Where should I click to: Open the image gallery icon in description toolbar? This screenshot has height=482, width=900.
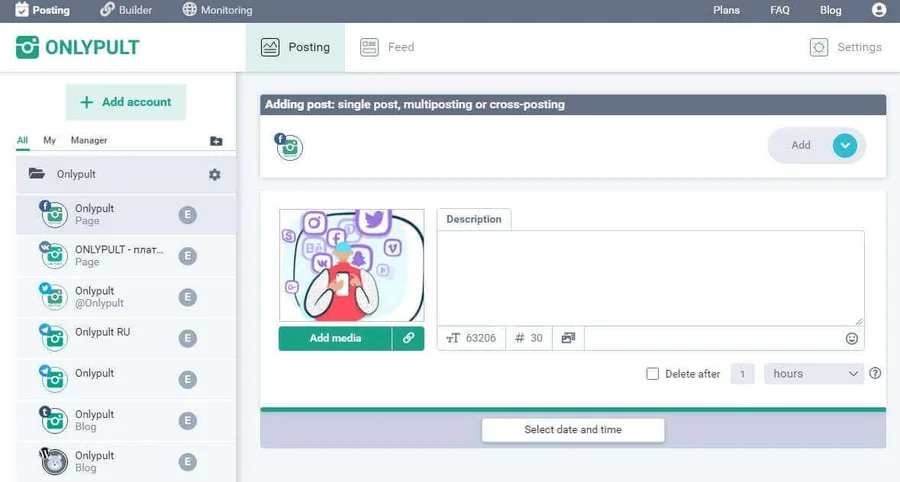coord(568,338)
